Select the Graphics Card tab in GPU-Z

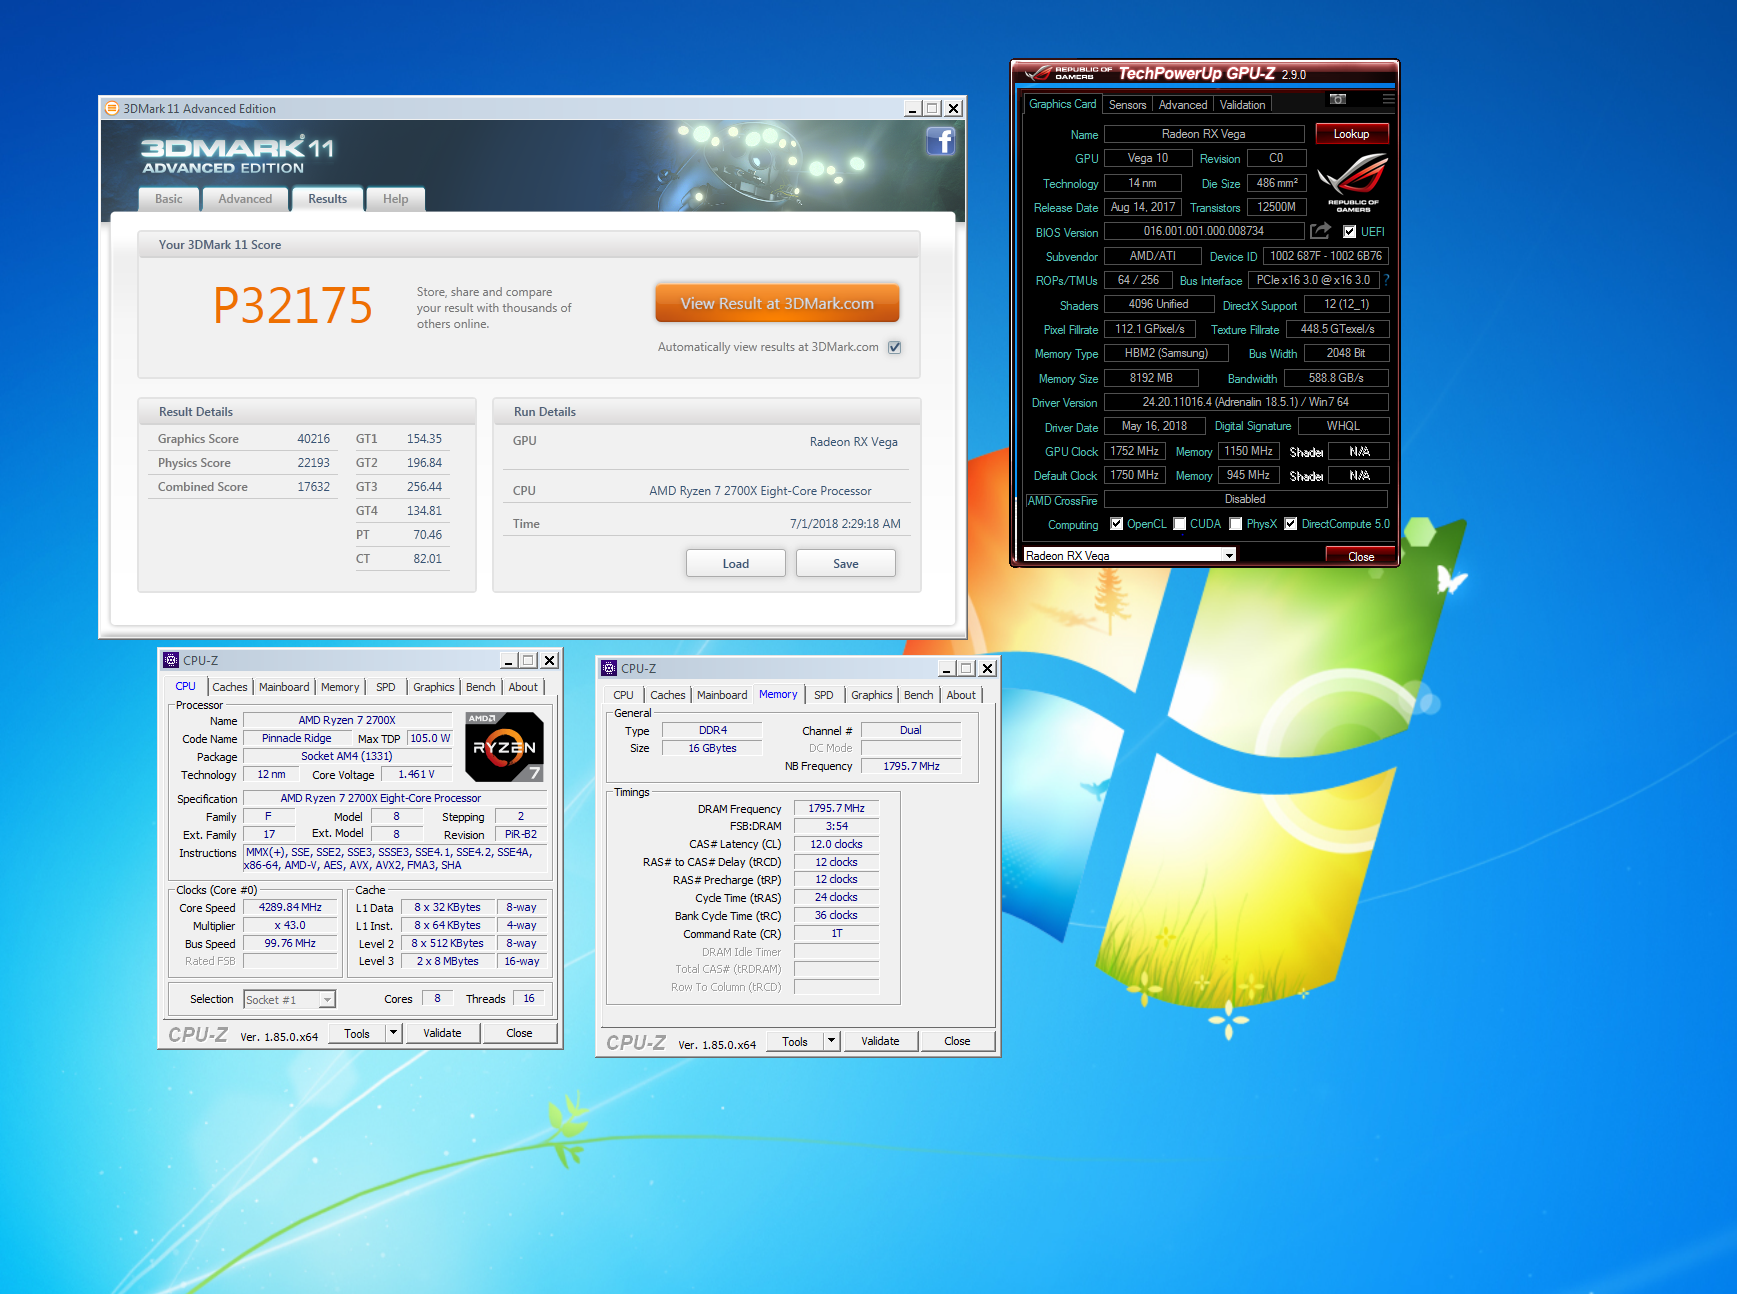(1062, 104)
